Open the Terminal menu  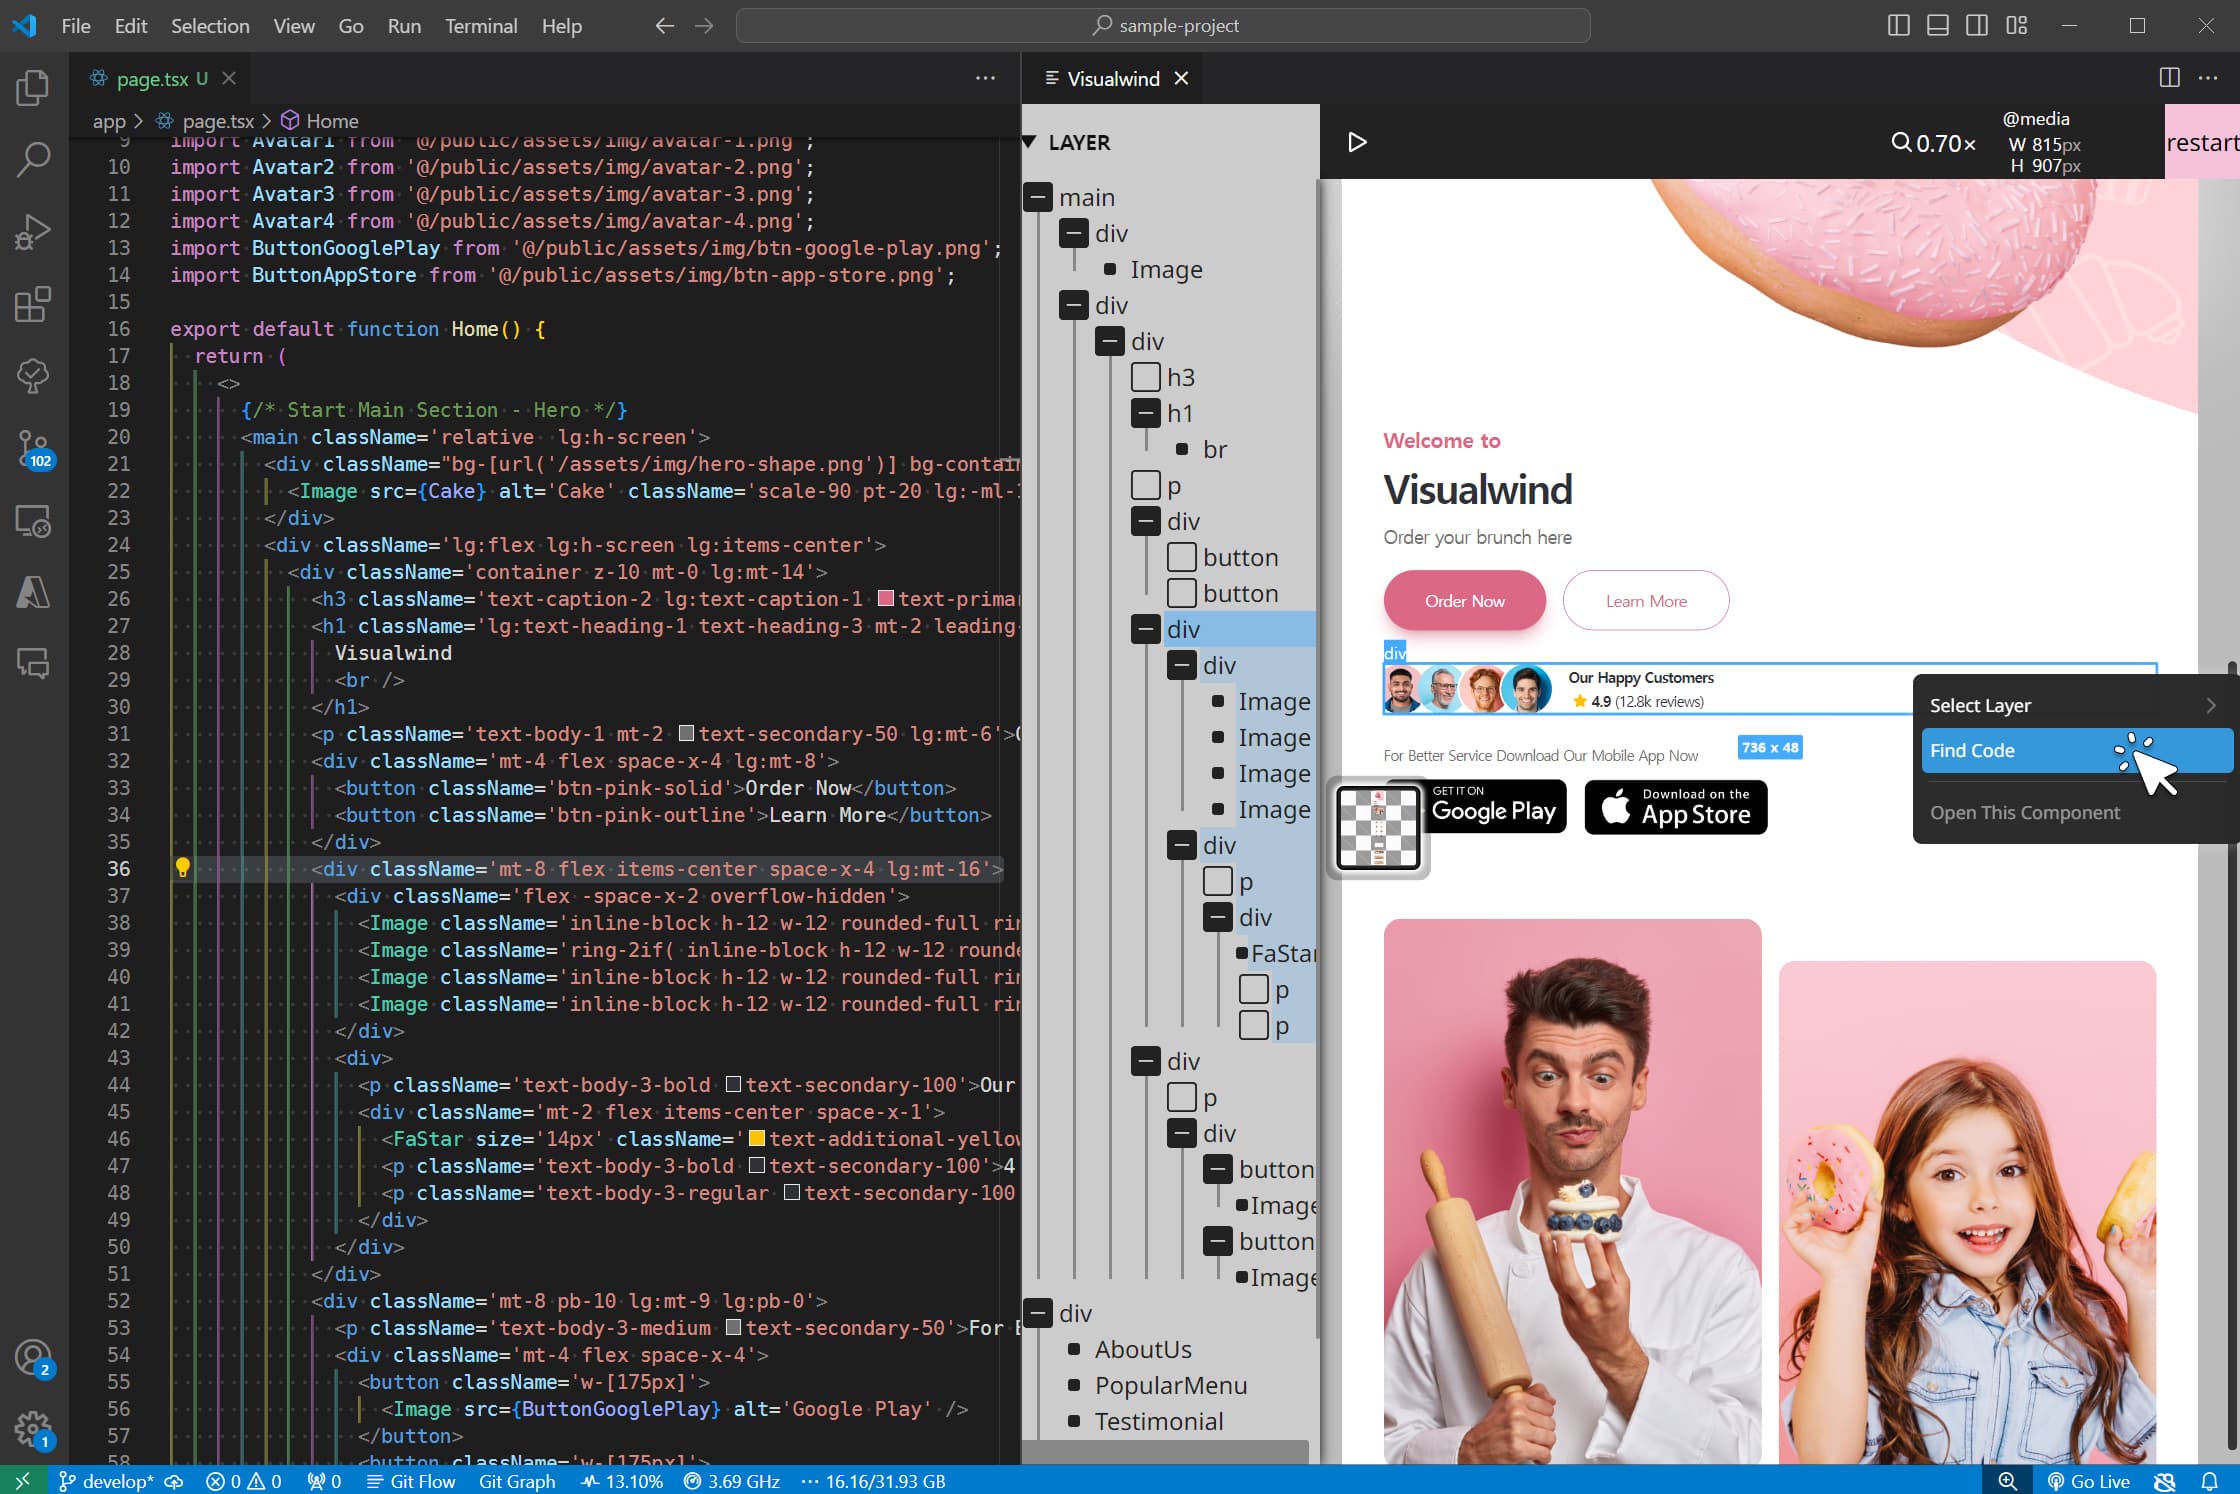tap(481, 26)
